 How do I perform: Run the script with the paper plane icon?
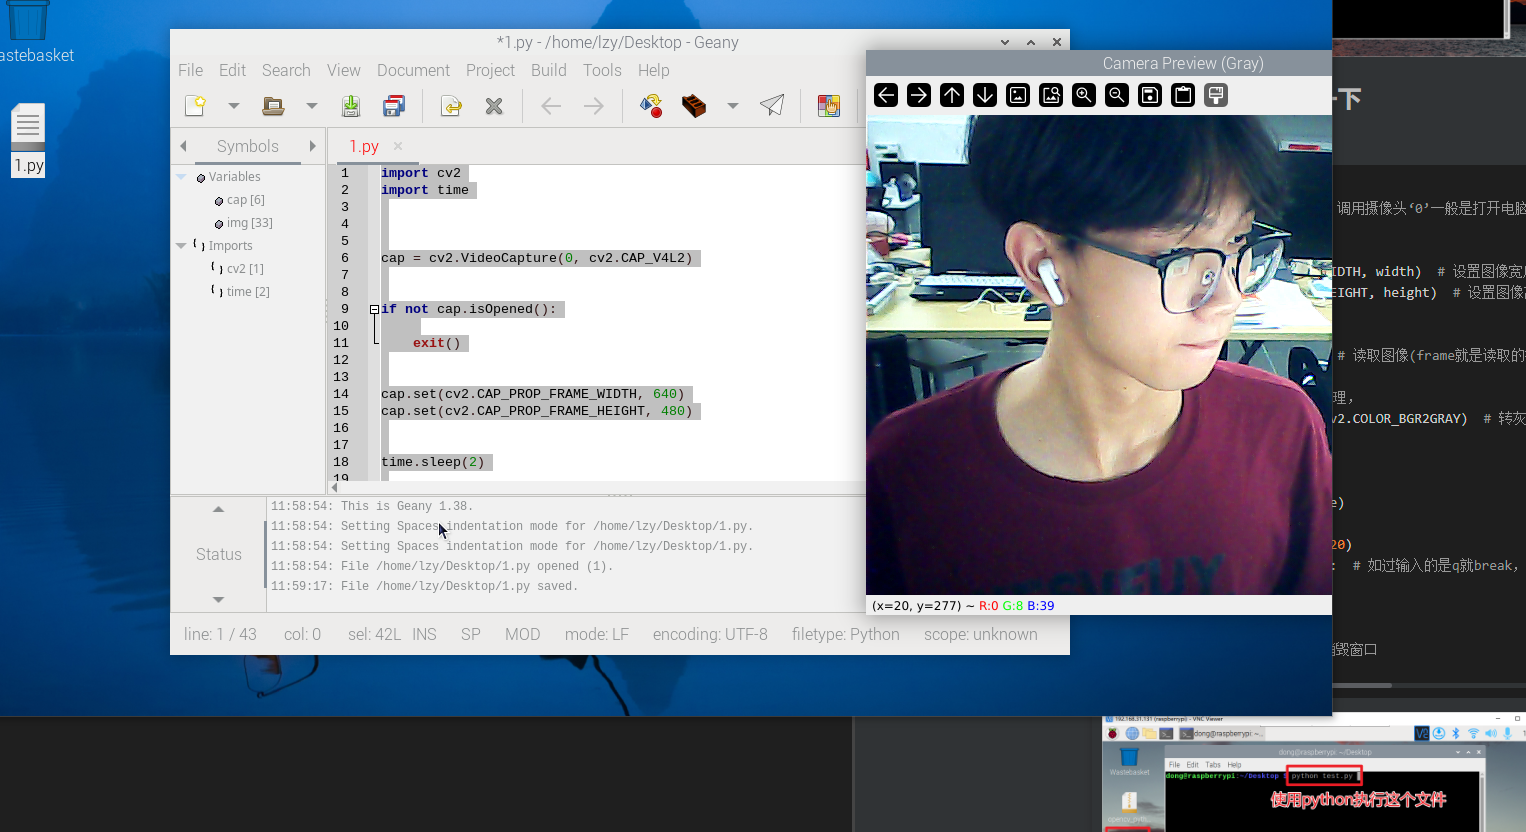click(771, 105)
